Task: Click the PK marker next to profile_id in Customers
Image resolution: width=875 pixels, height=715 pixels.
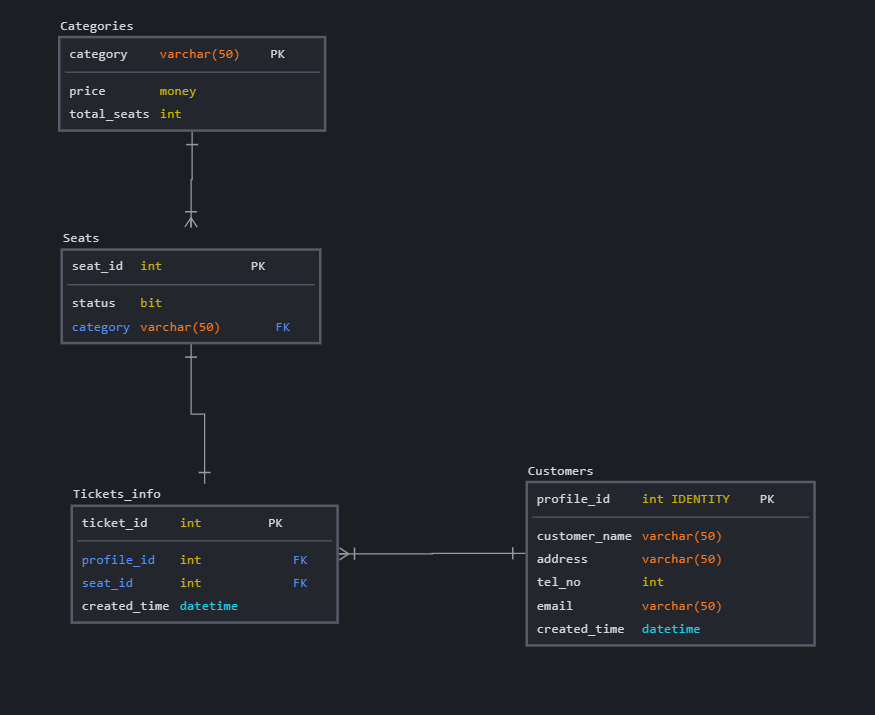Action: coord(767,499)
